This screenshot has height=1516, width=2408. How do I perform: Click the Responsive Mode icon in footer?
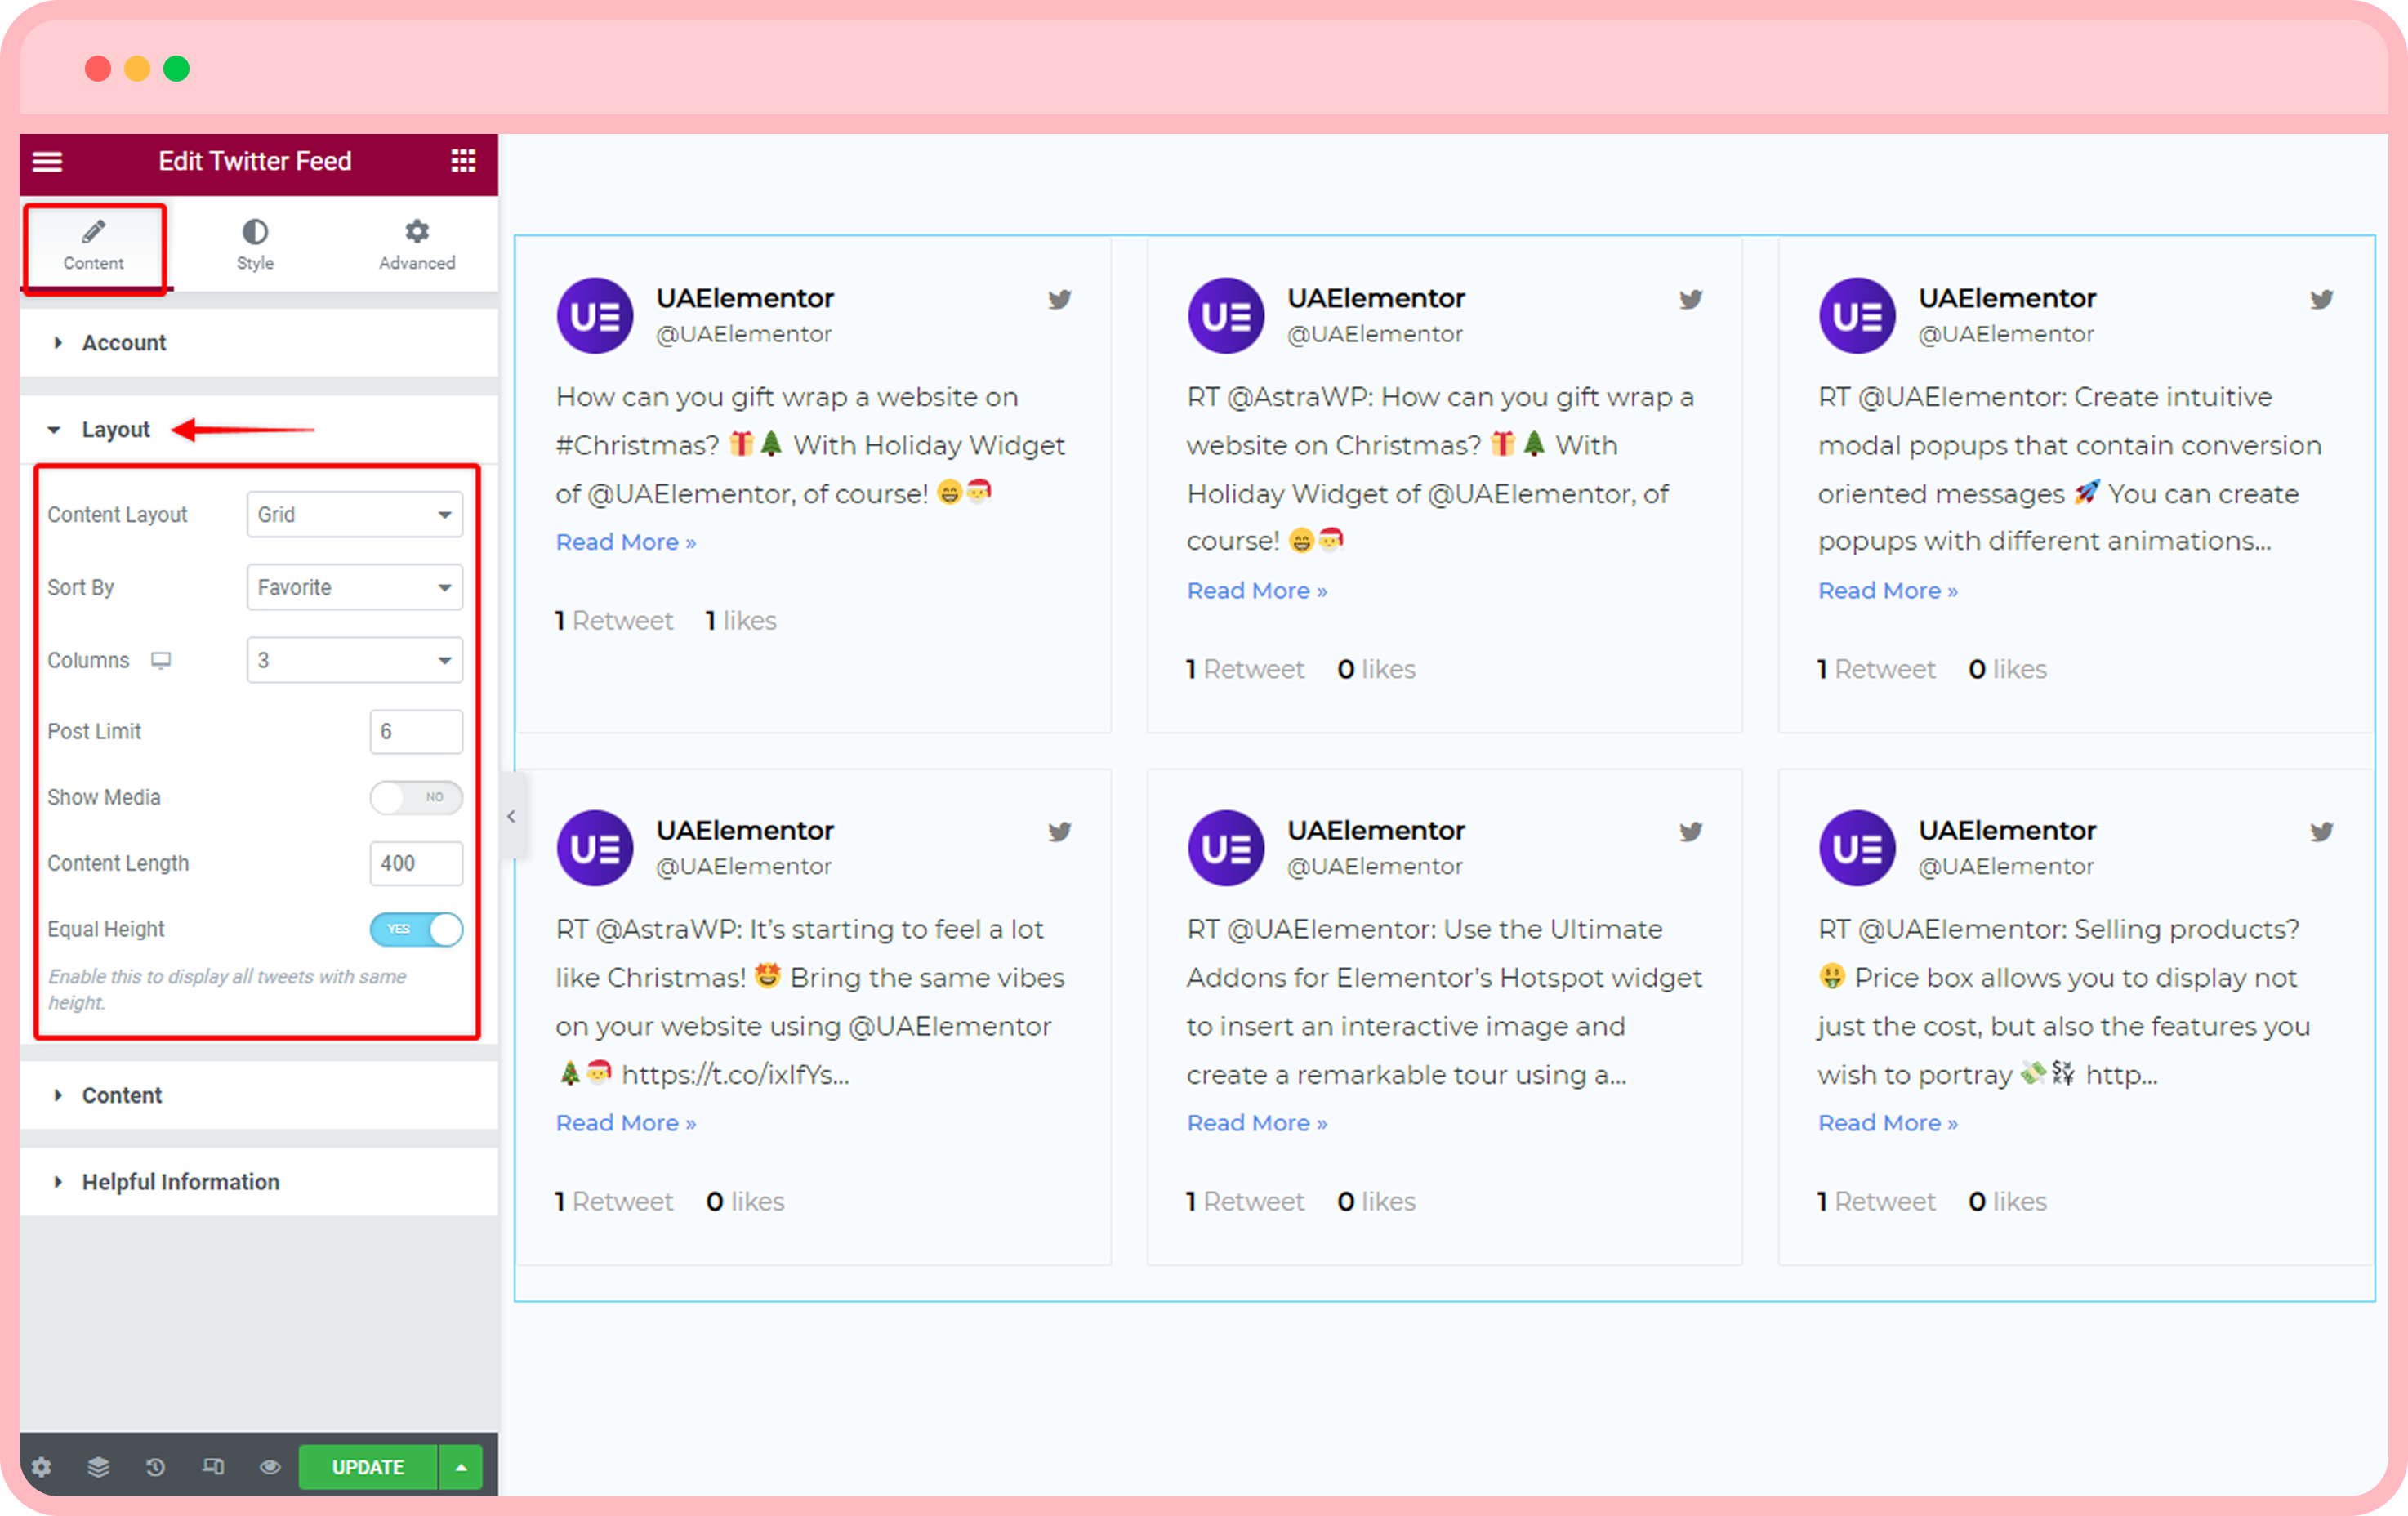click(x=213, y=1466)
